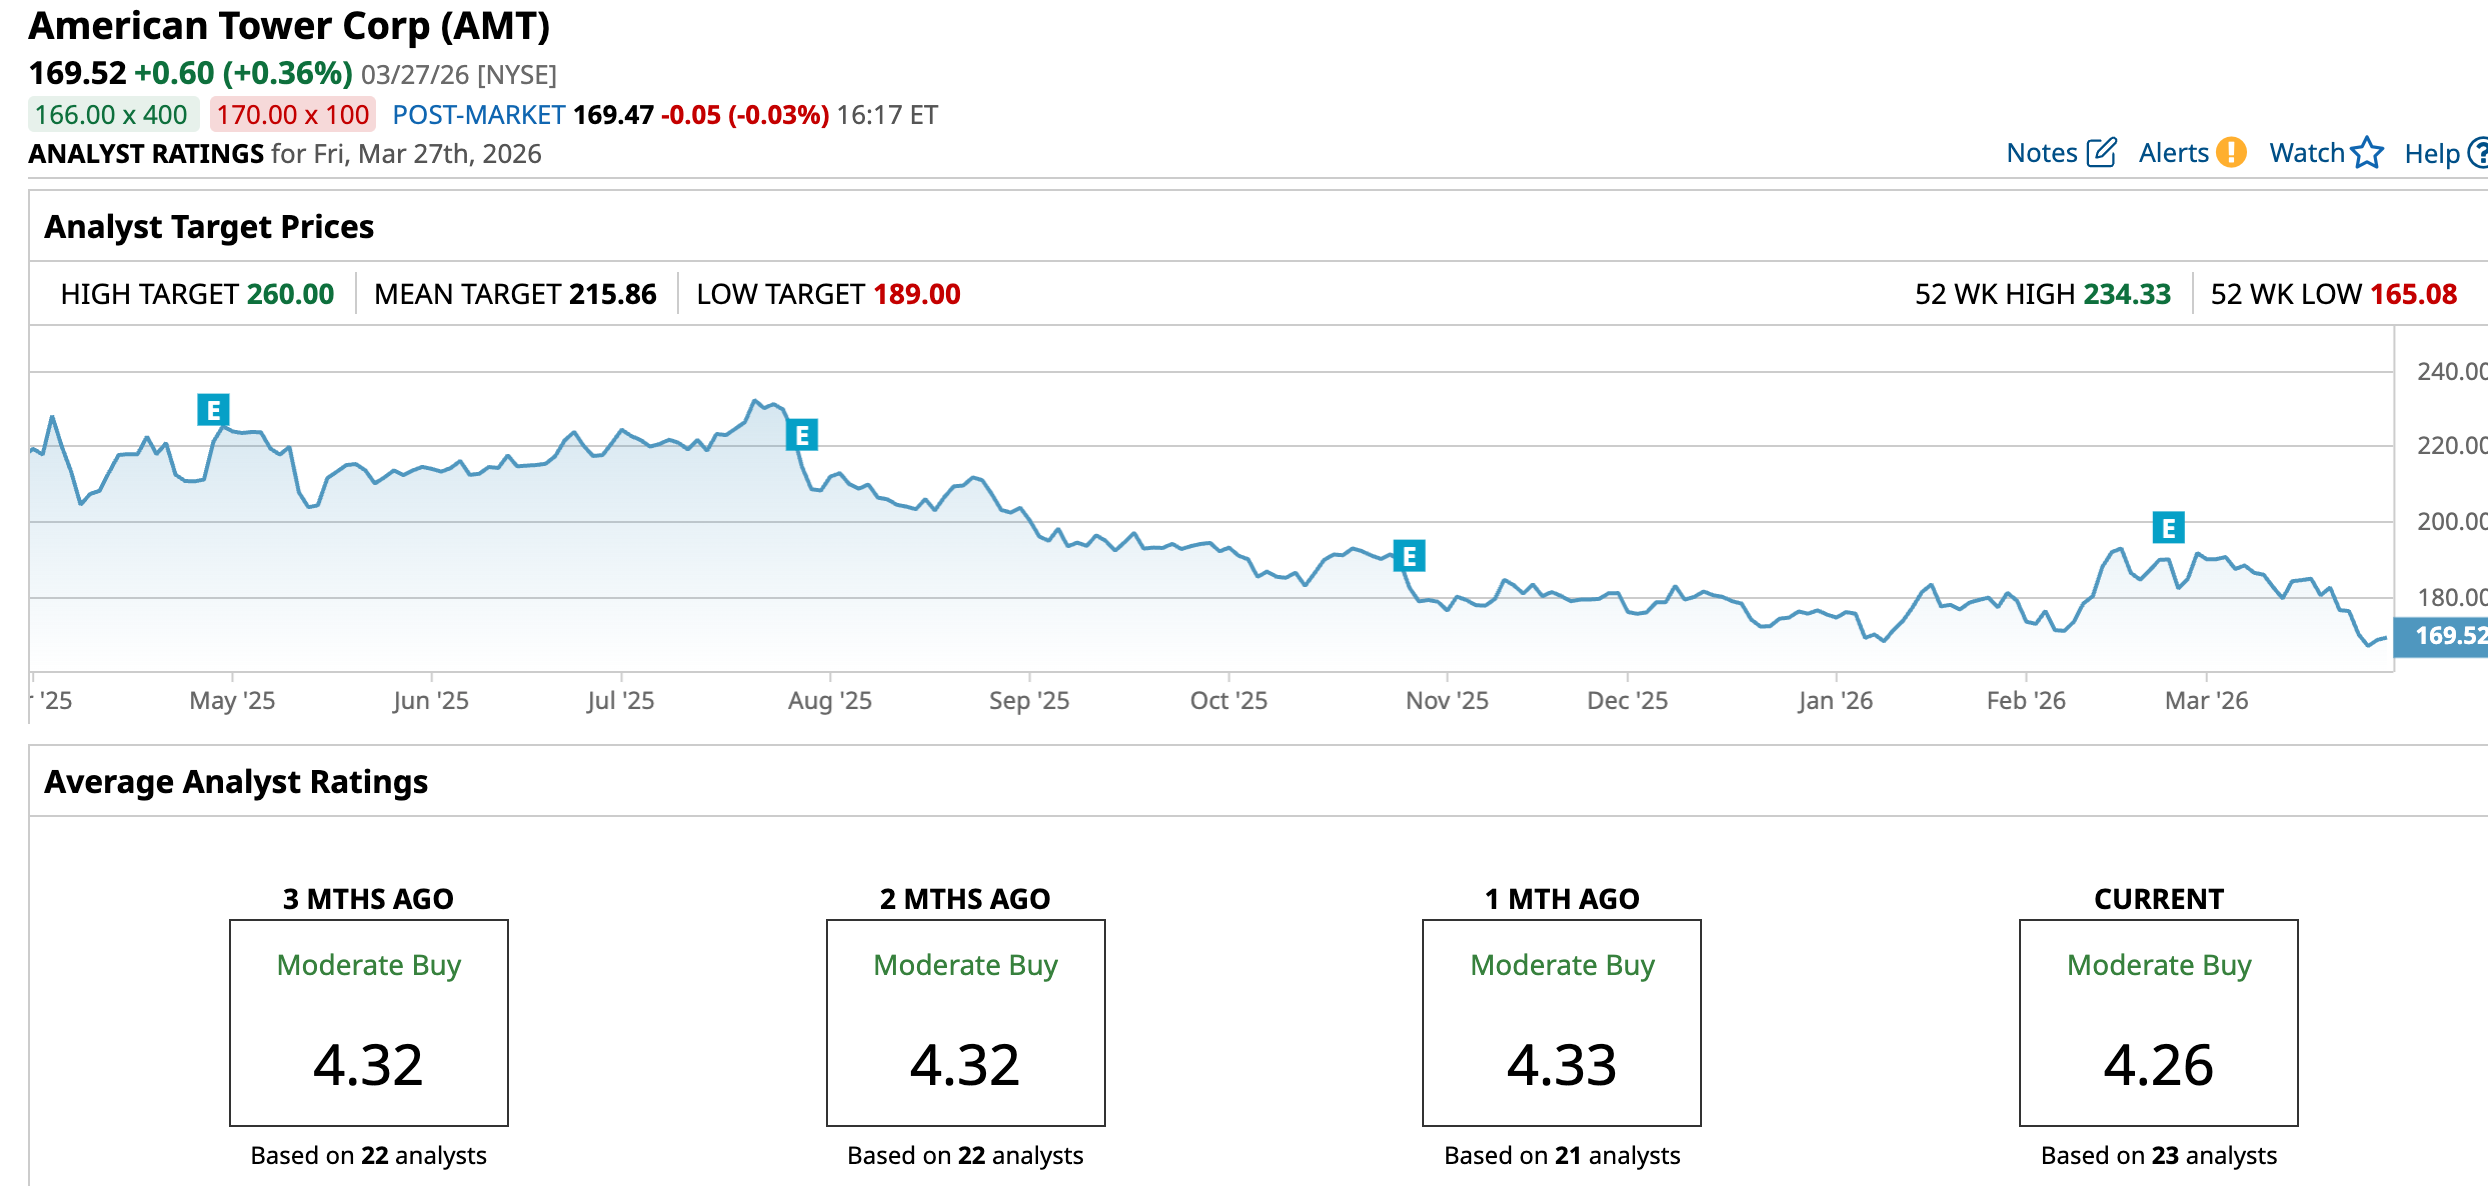Click the 2 MTHS AGO rating box

[965, 1022]
